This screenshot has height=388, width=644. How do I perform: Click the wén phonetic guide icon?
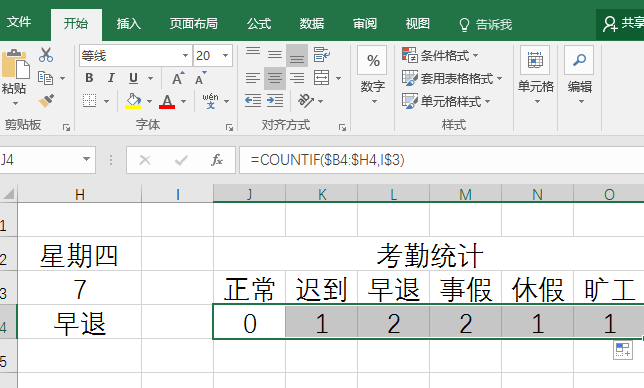pyautogui.click(x=210, y=101)
